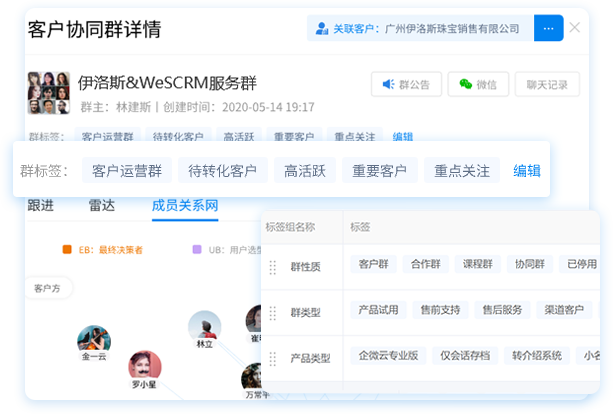
Task: Click the 产品类型 tag group name
Action: [x=310, y=358]
